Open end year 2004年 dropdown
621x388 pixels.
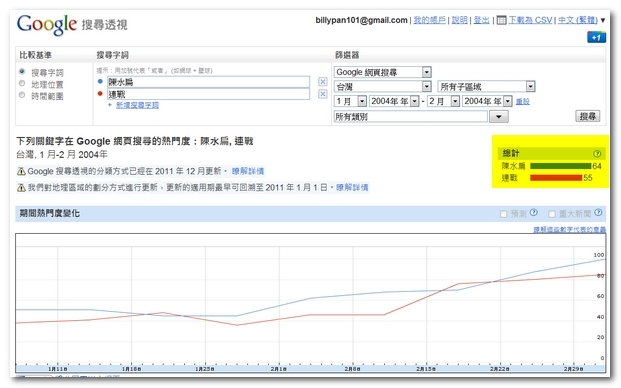488,101
